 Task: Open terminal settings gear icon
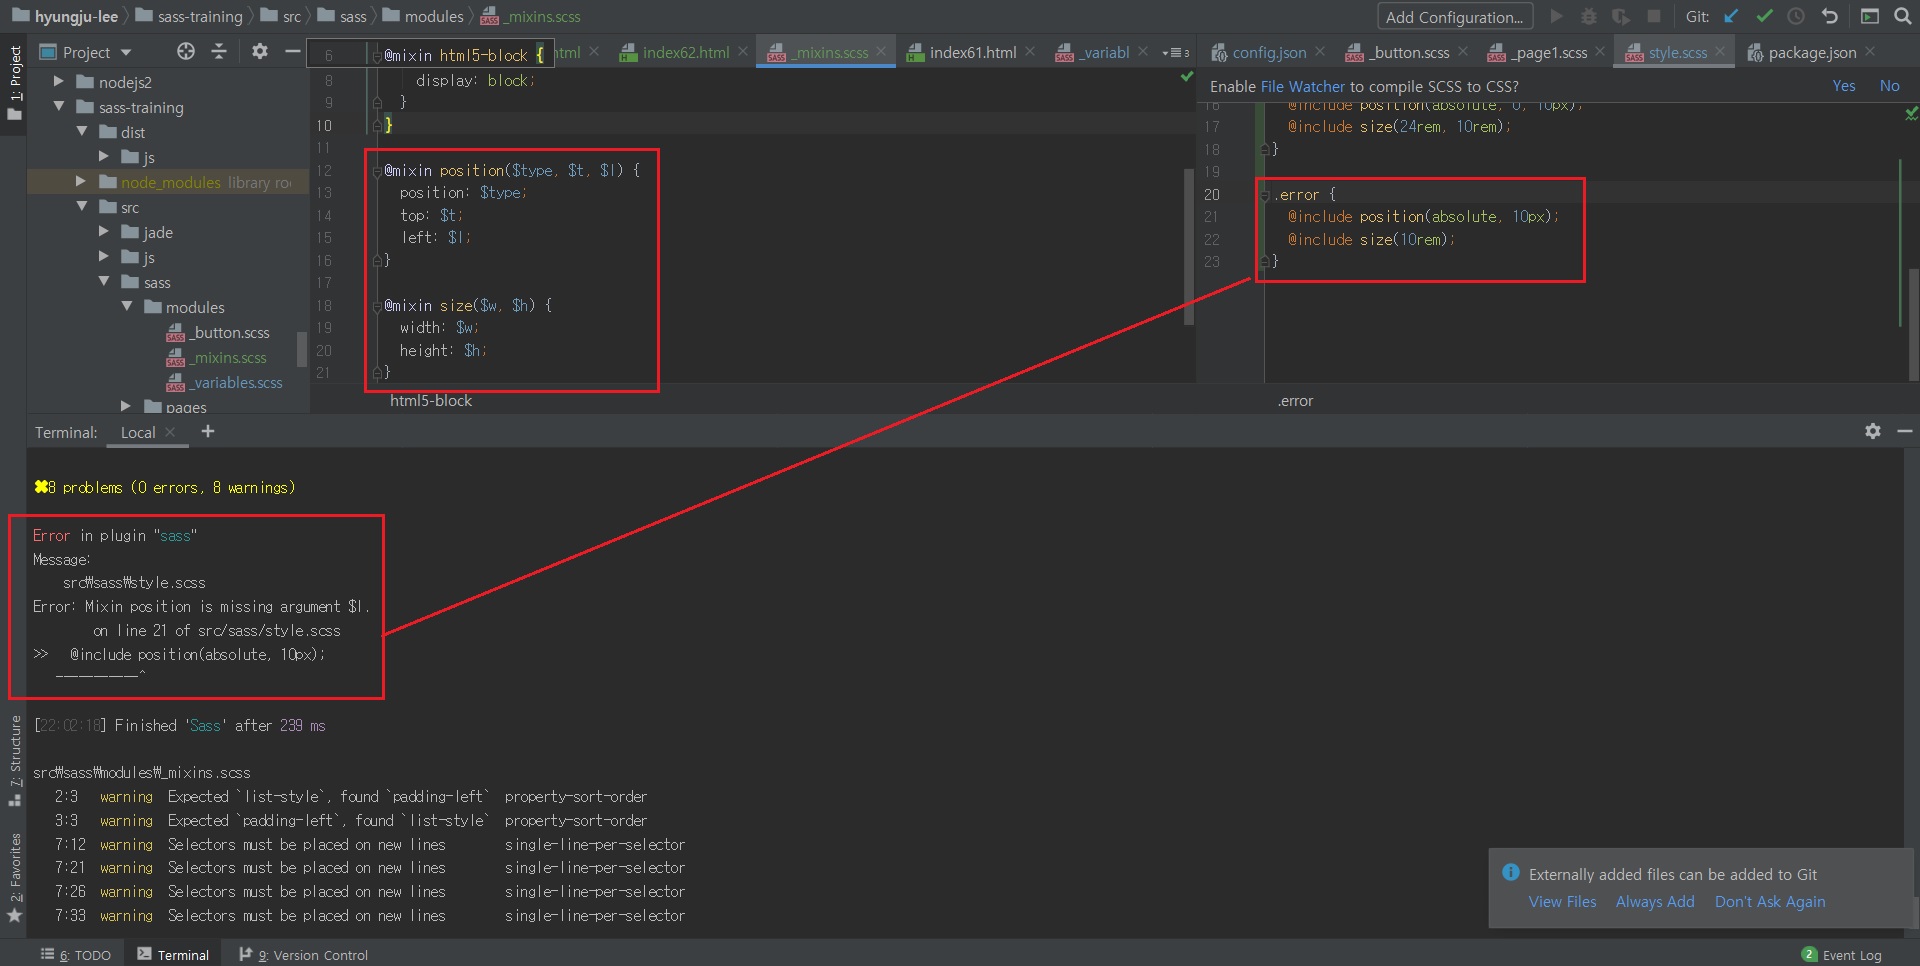click(x=1873, y=431)
